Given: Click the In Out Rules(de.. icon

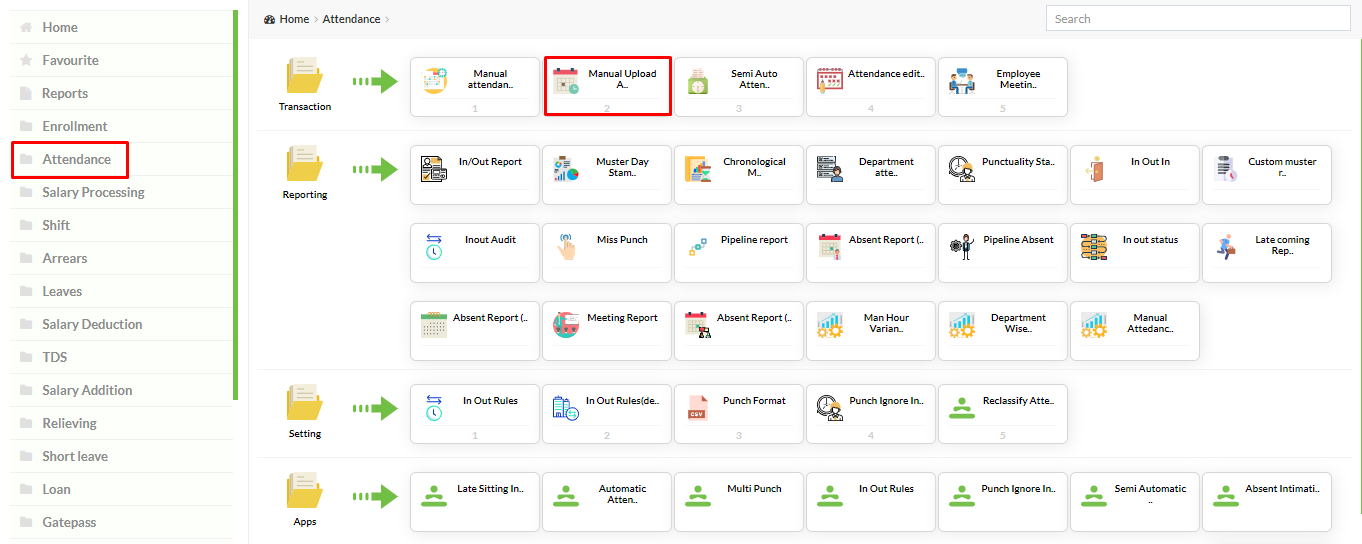Looking at the screenshot, I should (x=566, y=408).
